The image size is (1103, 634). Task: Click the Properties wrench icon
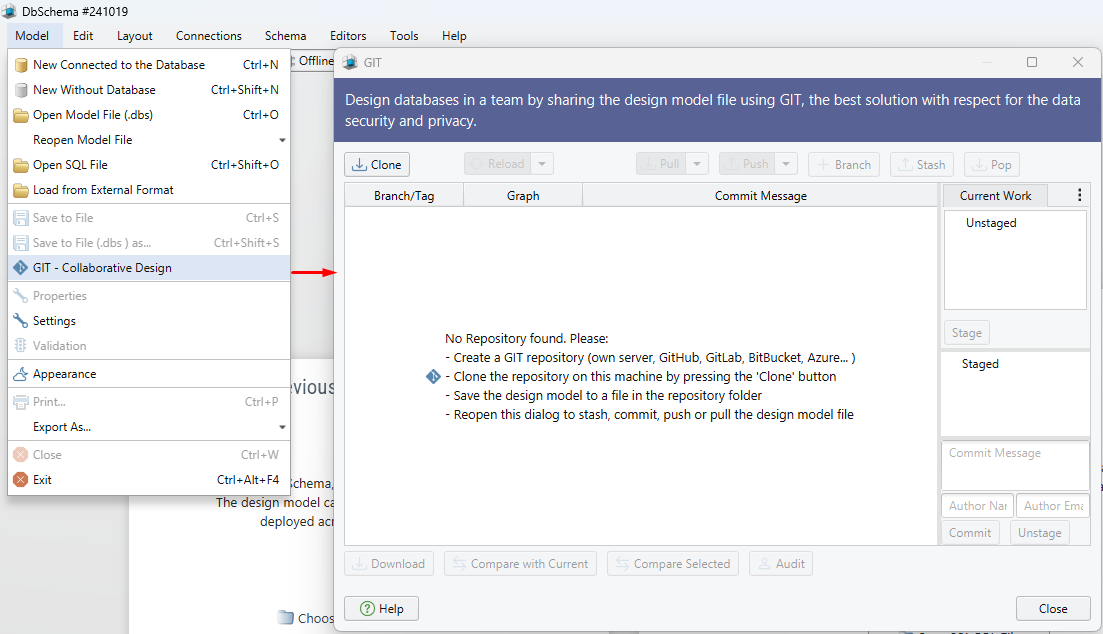21,296
